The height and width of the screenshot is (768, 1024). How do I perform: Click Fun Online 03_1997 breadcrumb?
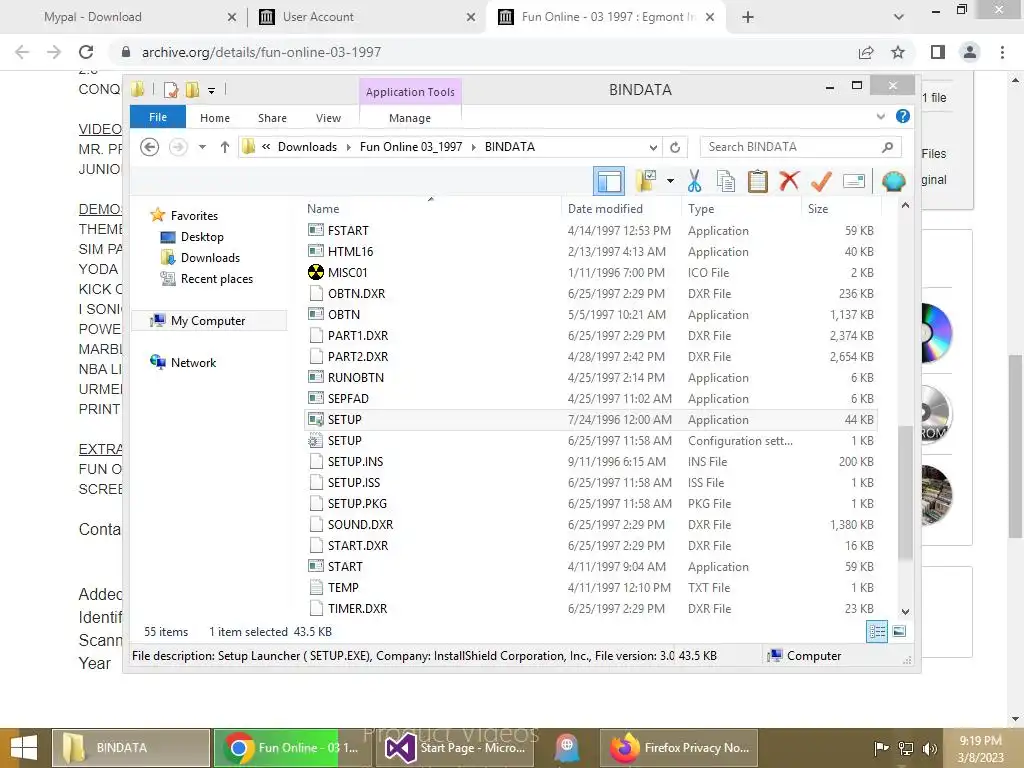(x=411, y=147)
